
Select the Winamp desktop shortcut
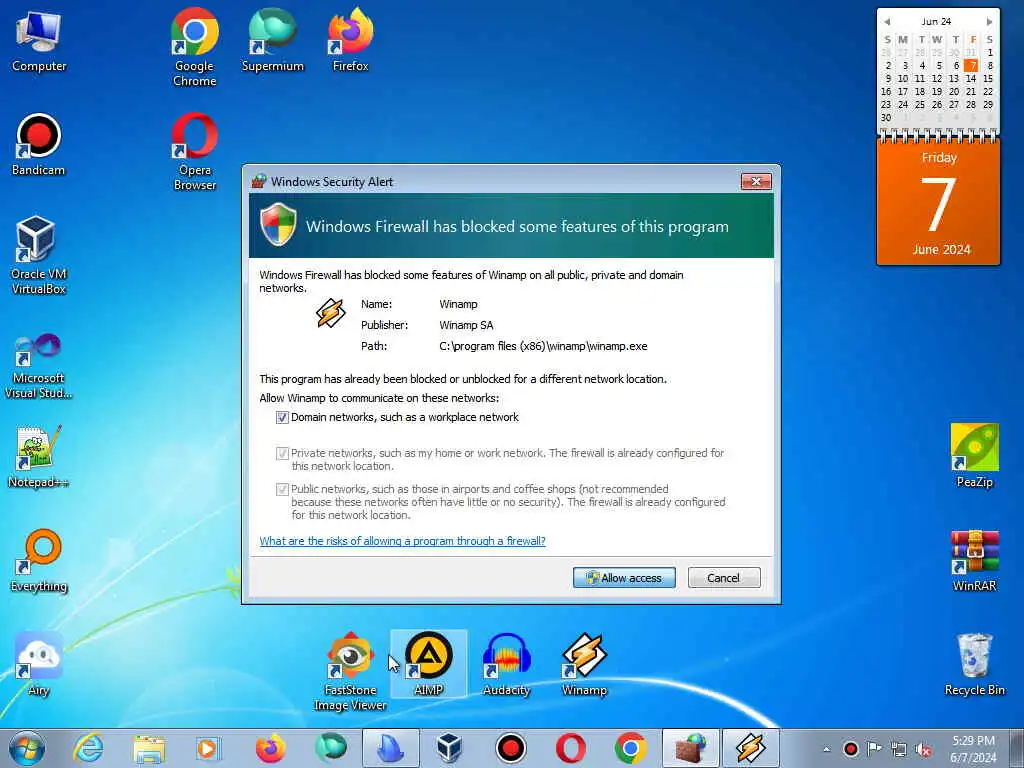click(584, 665)
